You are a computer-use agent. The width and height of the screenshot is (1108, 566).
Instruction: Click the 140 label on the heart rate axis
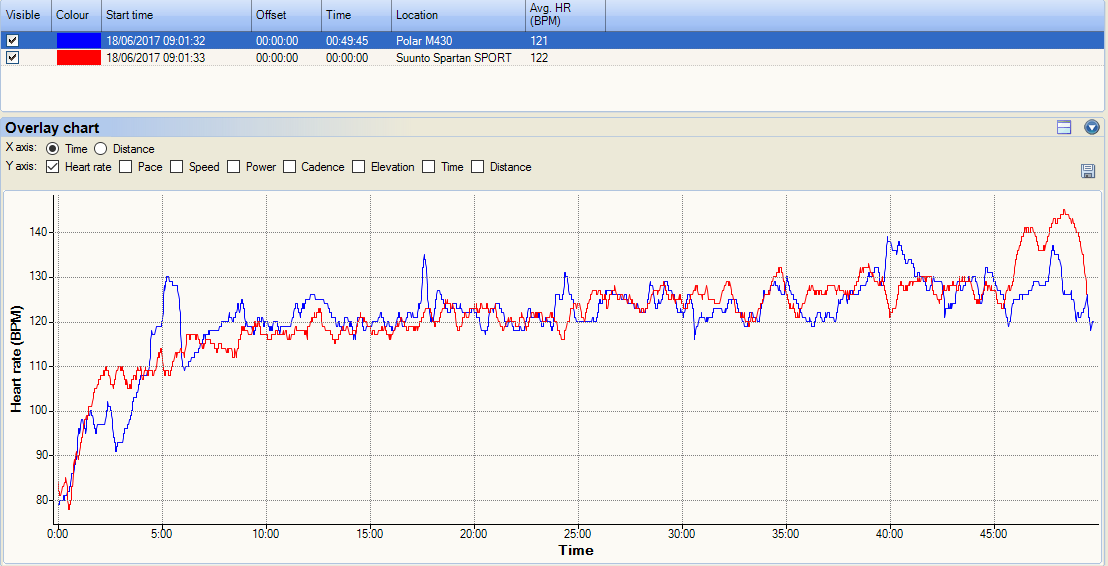[39, 232]
